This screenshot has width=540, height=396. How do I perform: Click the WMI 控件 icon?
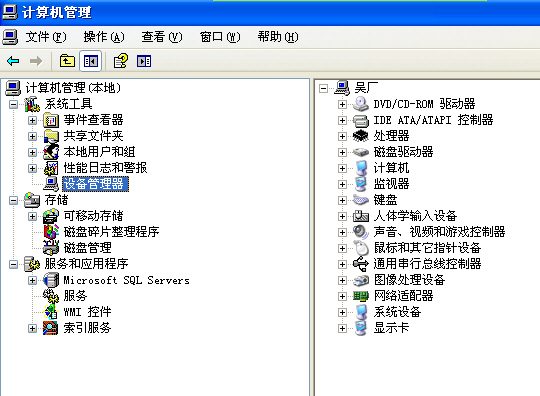tap(51, 312)
